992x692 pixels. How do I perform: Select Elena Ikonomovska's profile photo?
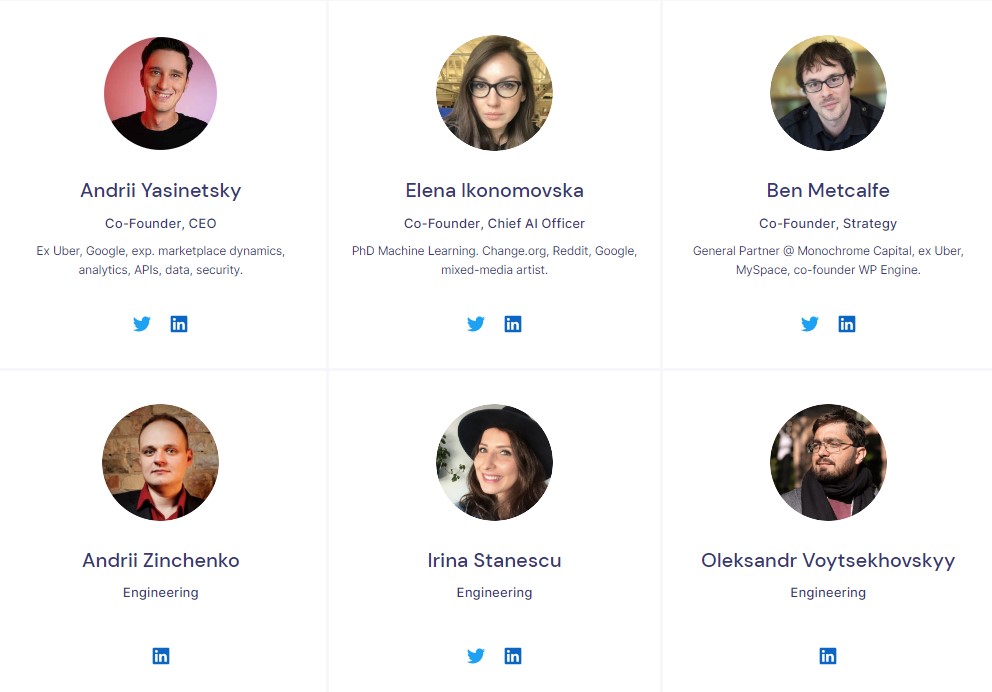tap(494, 93)
